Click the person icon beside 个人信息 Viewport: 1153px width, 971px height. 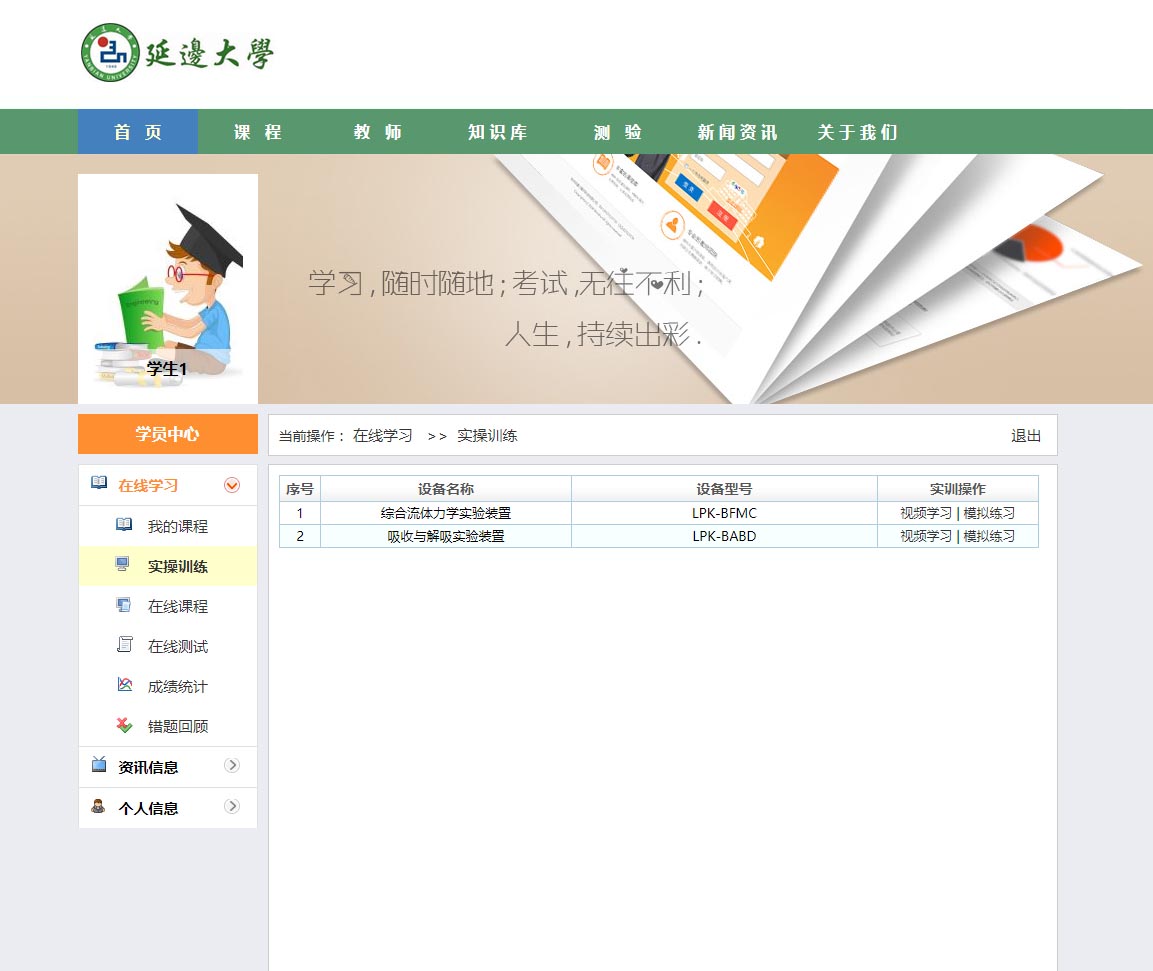point(98,806)
